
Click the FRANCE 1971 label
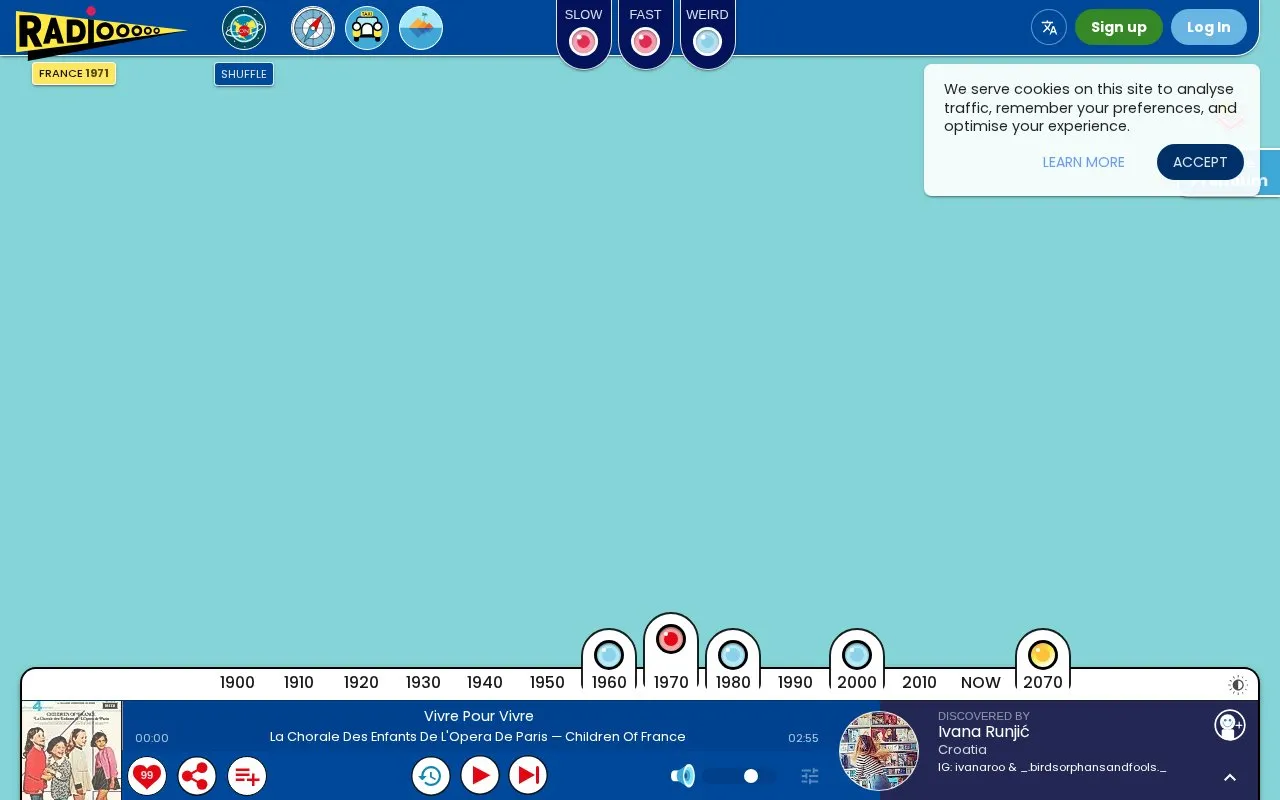[74, 74]
